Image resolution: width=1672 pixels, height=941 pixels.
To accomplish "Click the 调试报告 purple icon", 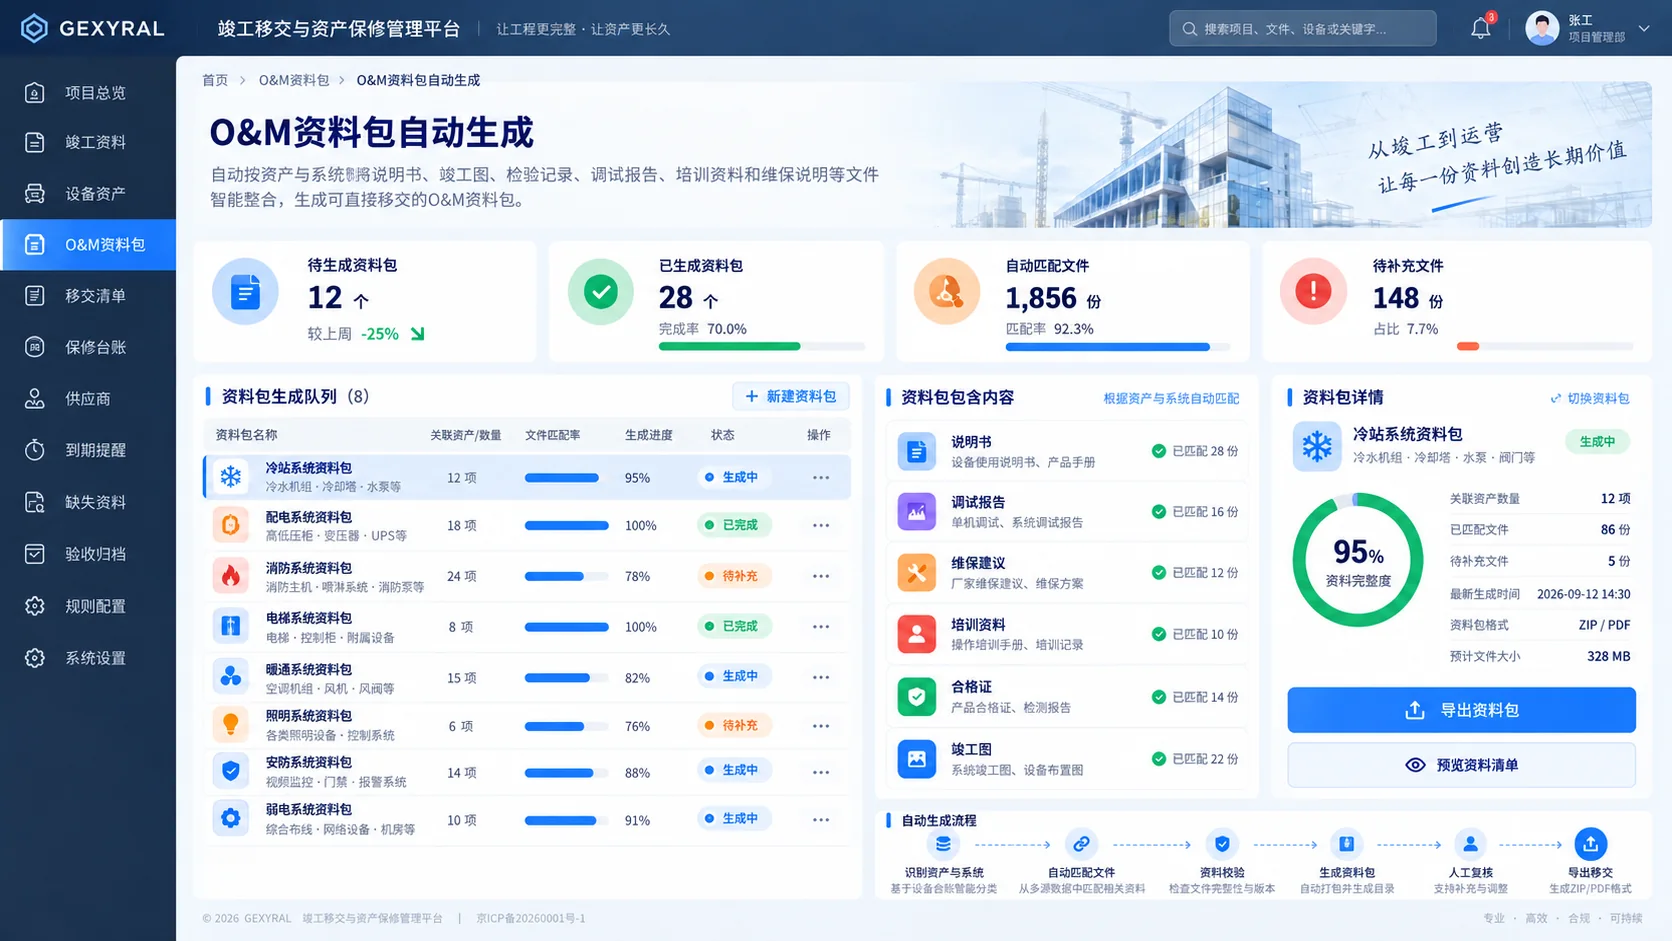I will point(916,512).
